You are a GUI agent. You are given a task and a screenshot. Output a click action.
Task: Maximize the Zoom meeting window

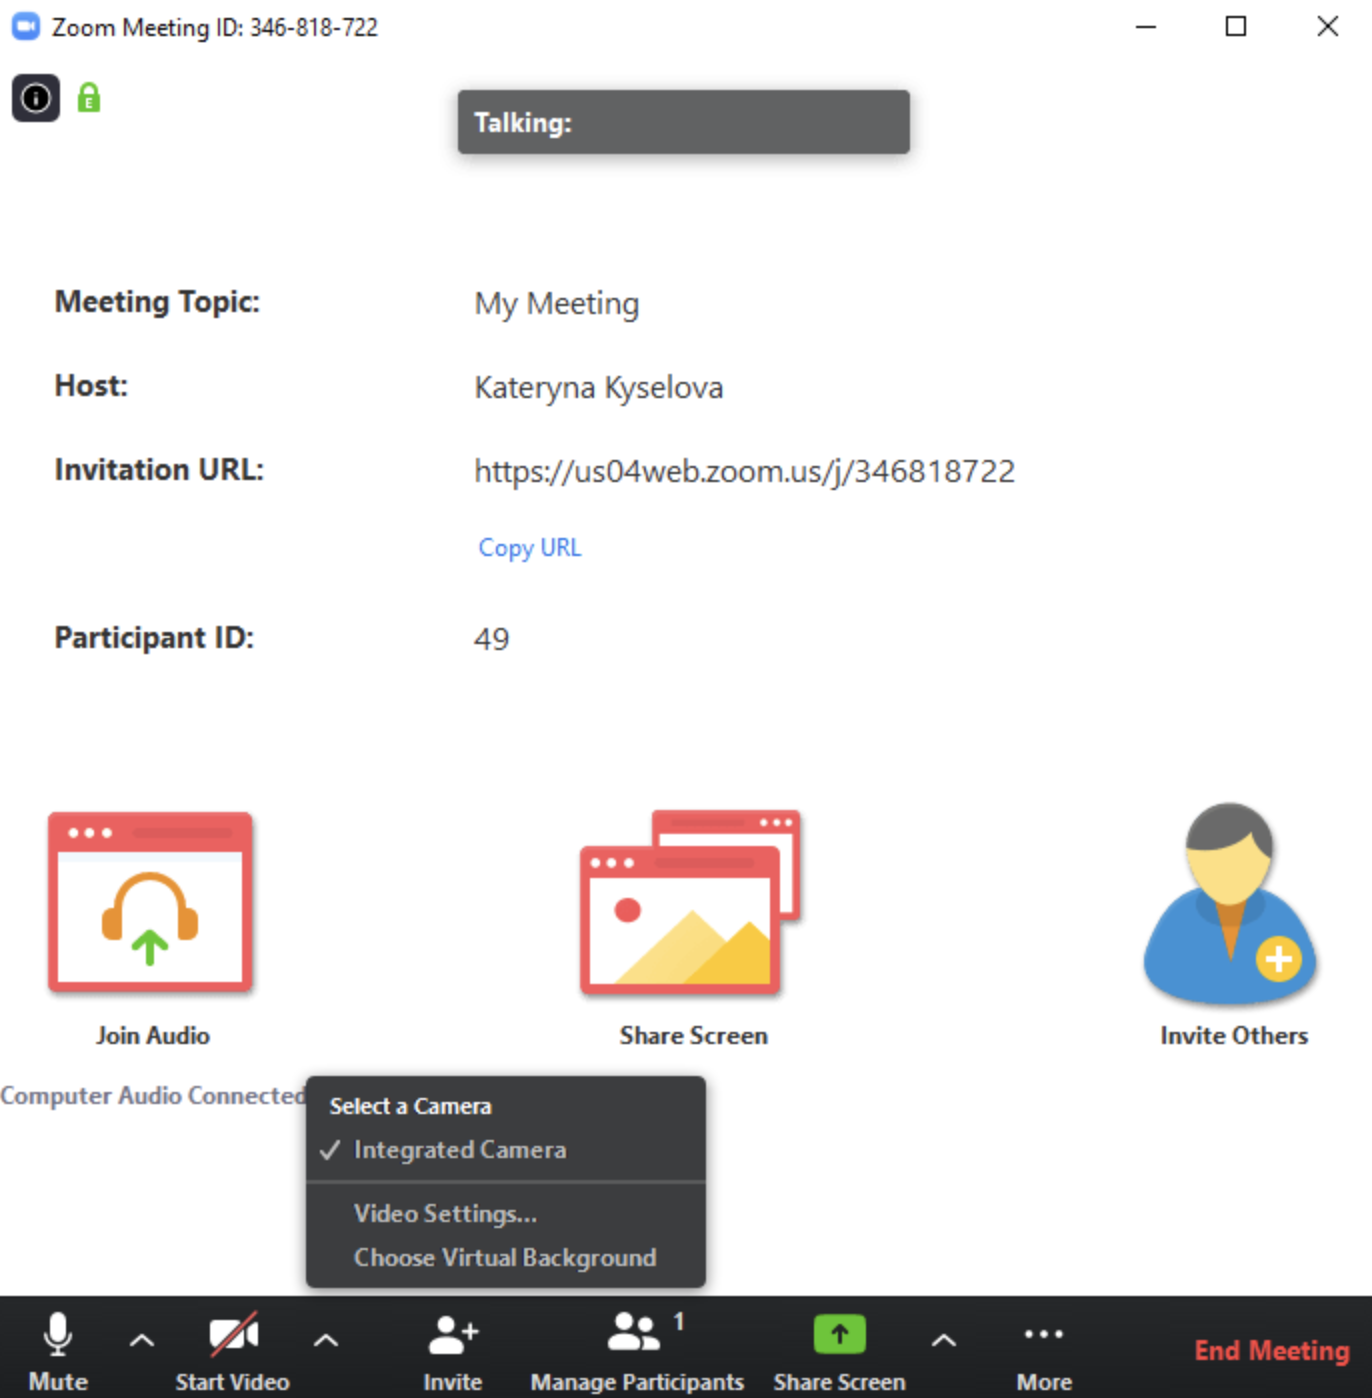tap(1236, 27)
